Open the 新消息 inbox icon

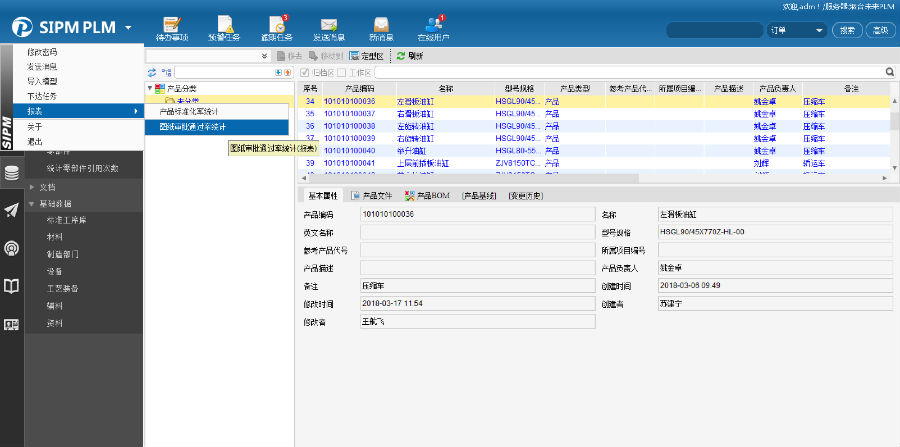[x=380, y=27]
